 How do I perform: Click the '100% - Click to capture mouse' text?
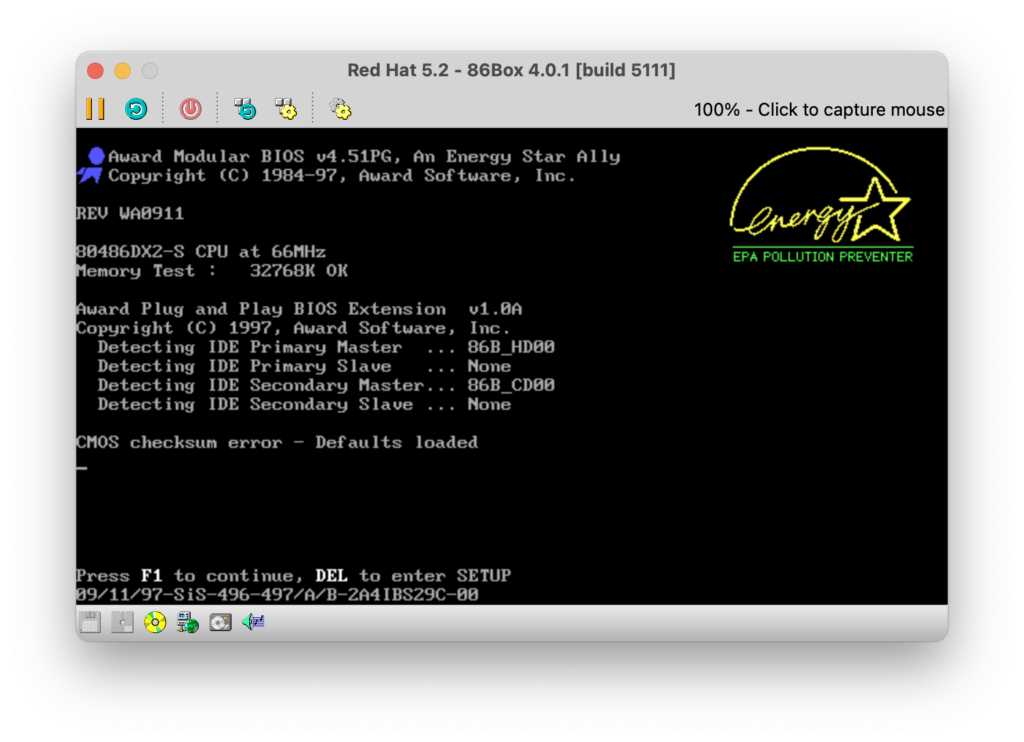(819, 110)
